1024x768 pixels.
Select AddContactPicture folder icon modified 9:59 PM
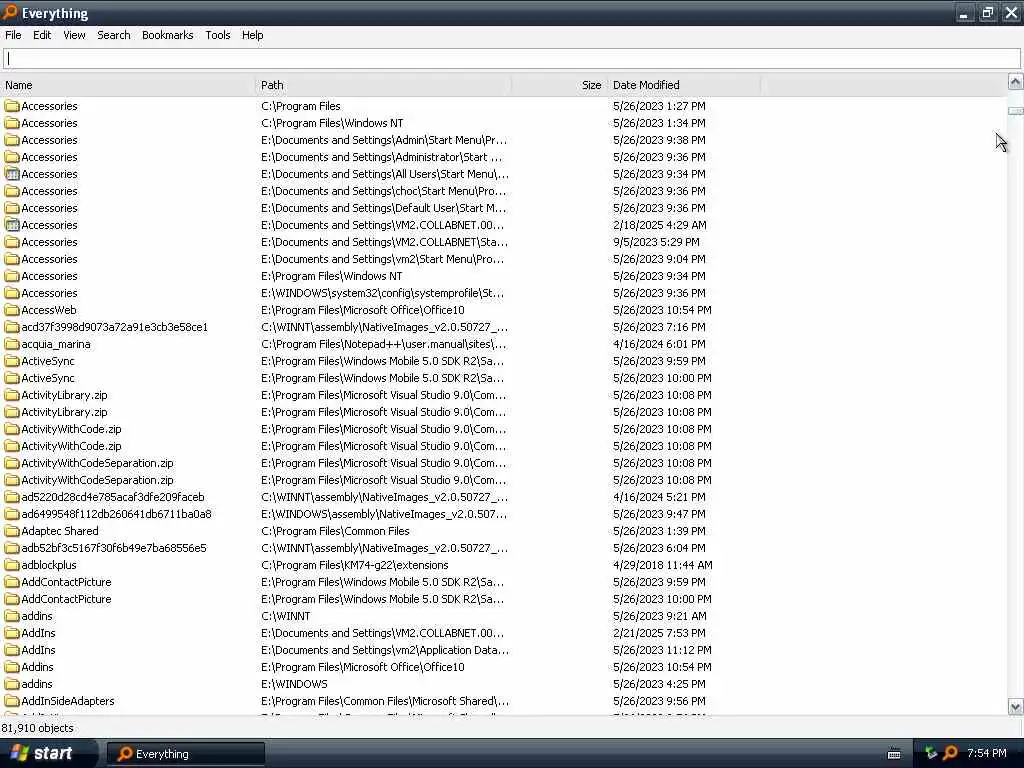coord(12,582)
